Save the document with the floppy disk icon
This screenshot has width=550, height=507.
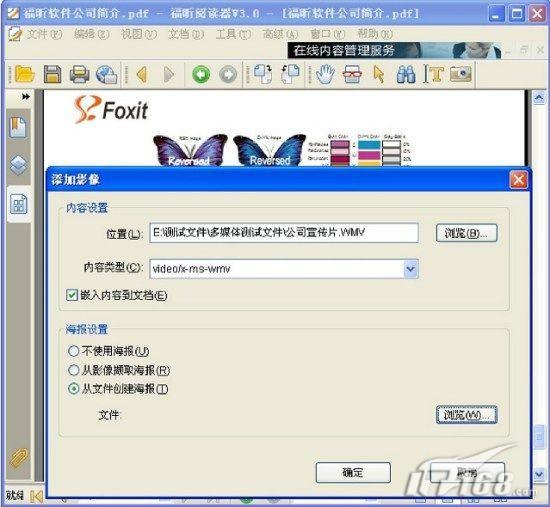tap(52, 74)
